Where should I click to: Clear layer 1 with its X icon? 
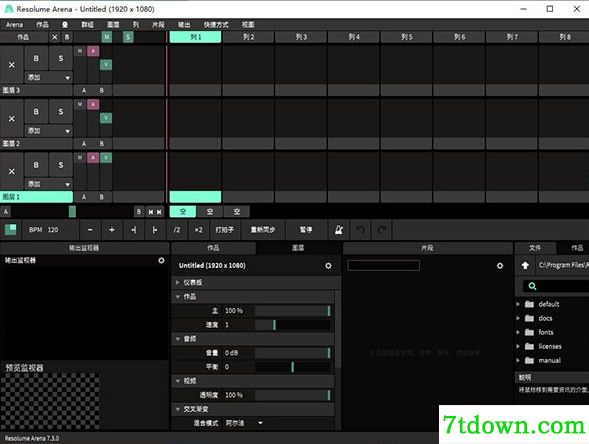pyautogui.click(x=12, y=171)
